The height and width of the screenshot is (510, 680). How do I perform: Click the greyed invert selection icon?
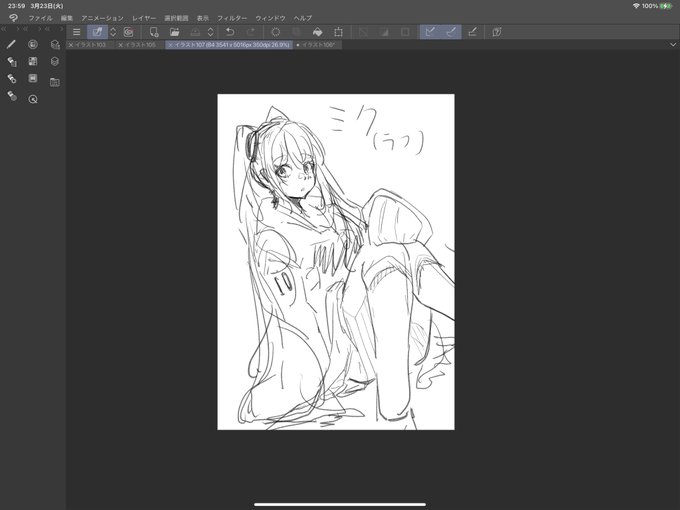pos(384,32)
